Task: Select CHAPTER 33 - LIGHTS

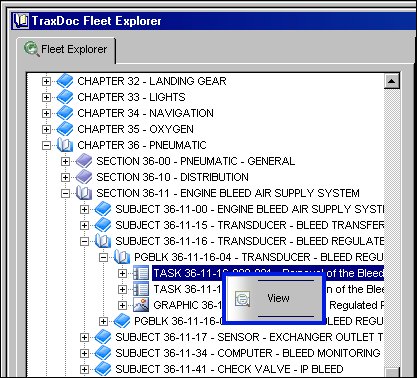Action: 131,97
